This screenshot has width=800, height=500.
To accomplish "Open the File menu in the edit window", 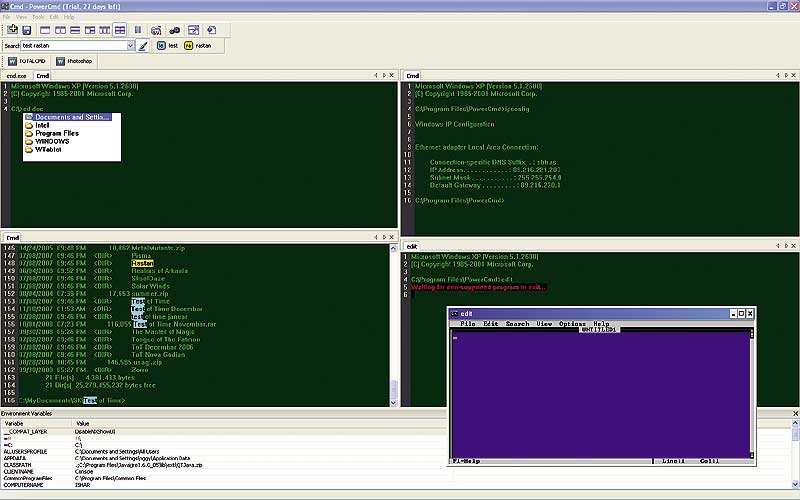I will point(467,323).
